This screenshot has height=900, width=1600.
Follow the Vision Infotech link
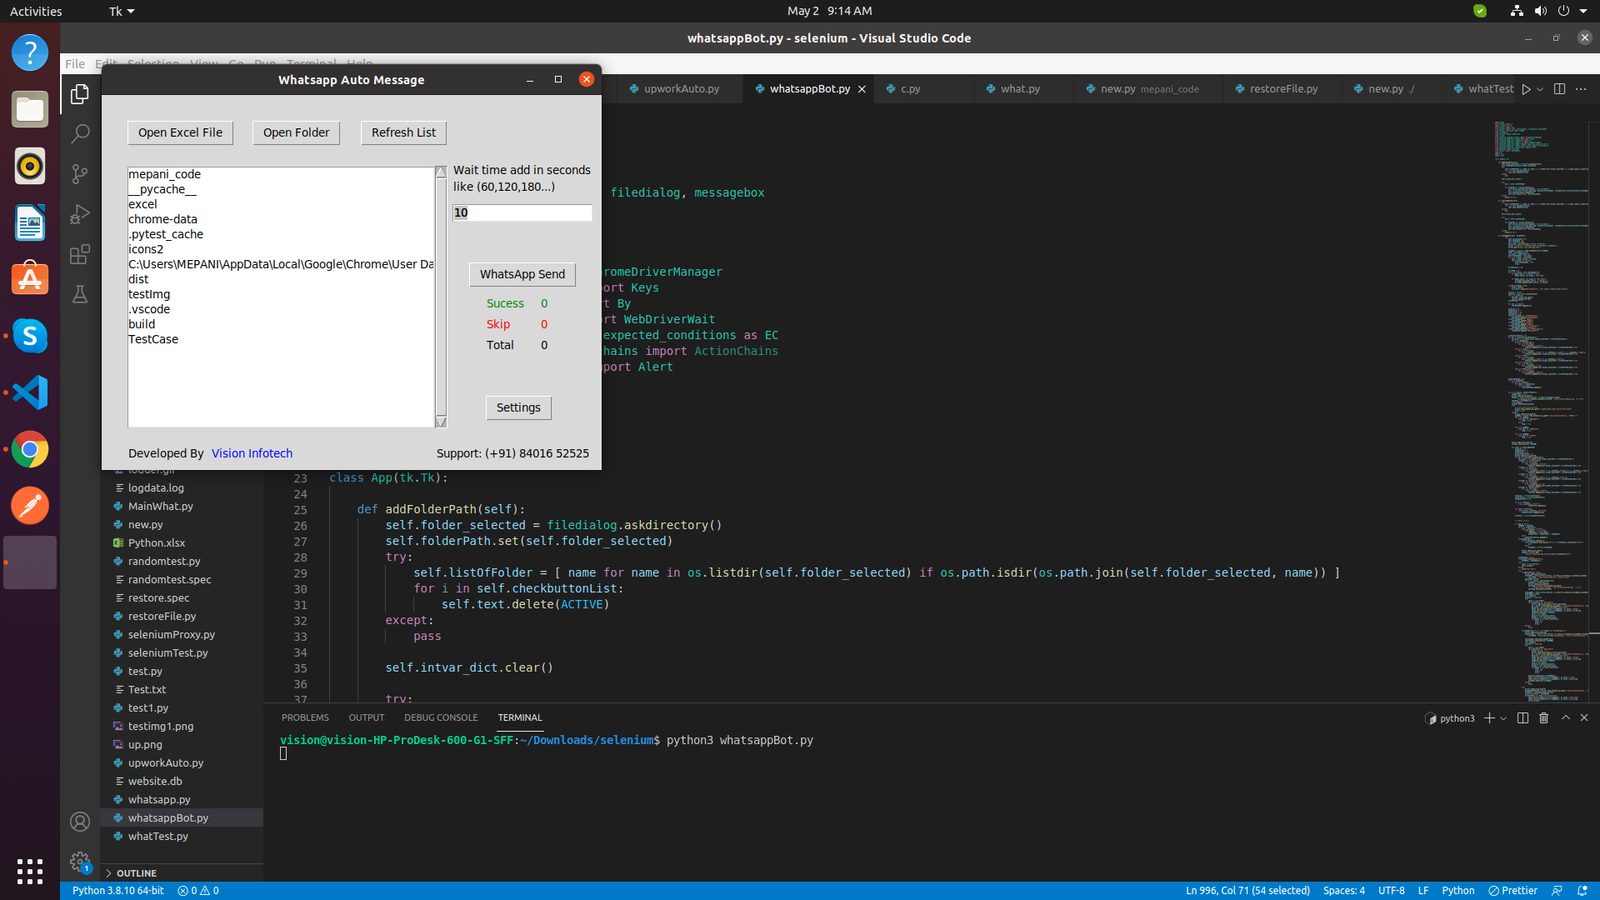pyautogui.click(x=252, y=454)
